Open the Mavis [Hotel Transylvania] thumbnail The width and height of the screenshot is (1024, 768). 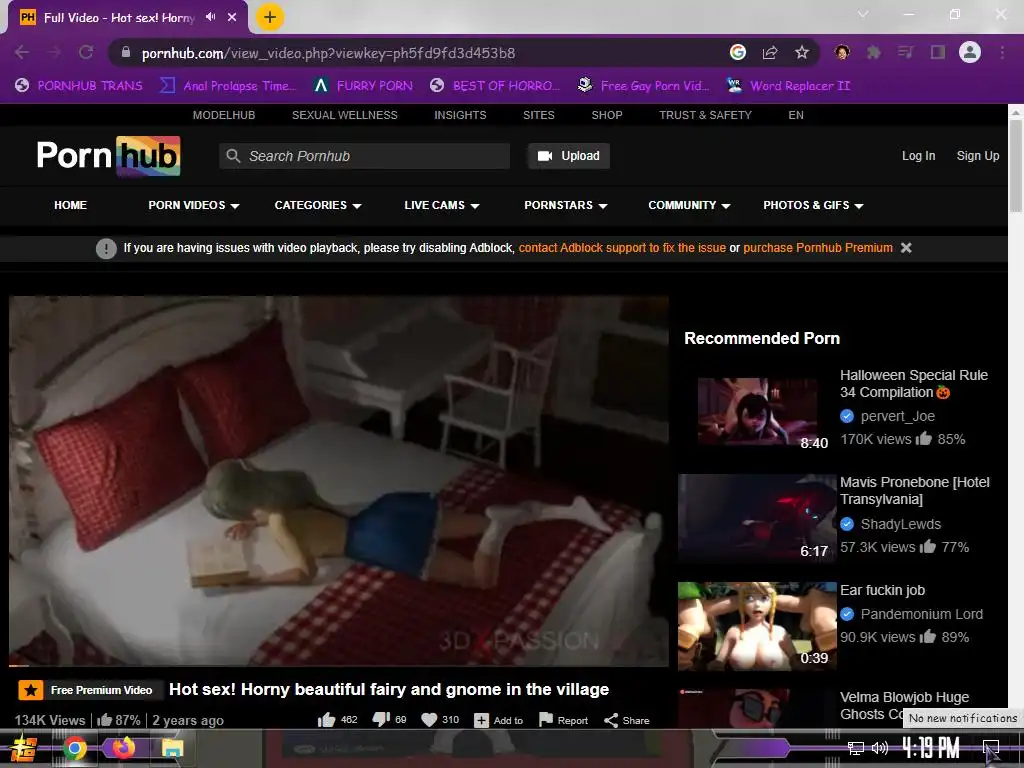(757, 518)
